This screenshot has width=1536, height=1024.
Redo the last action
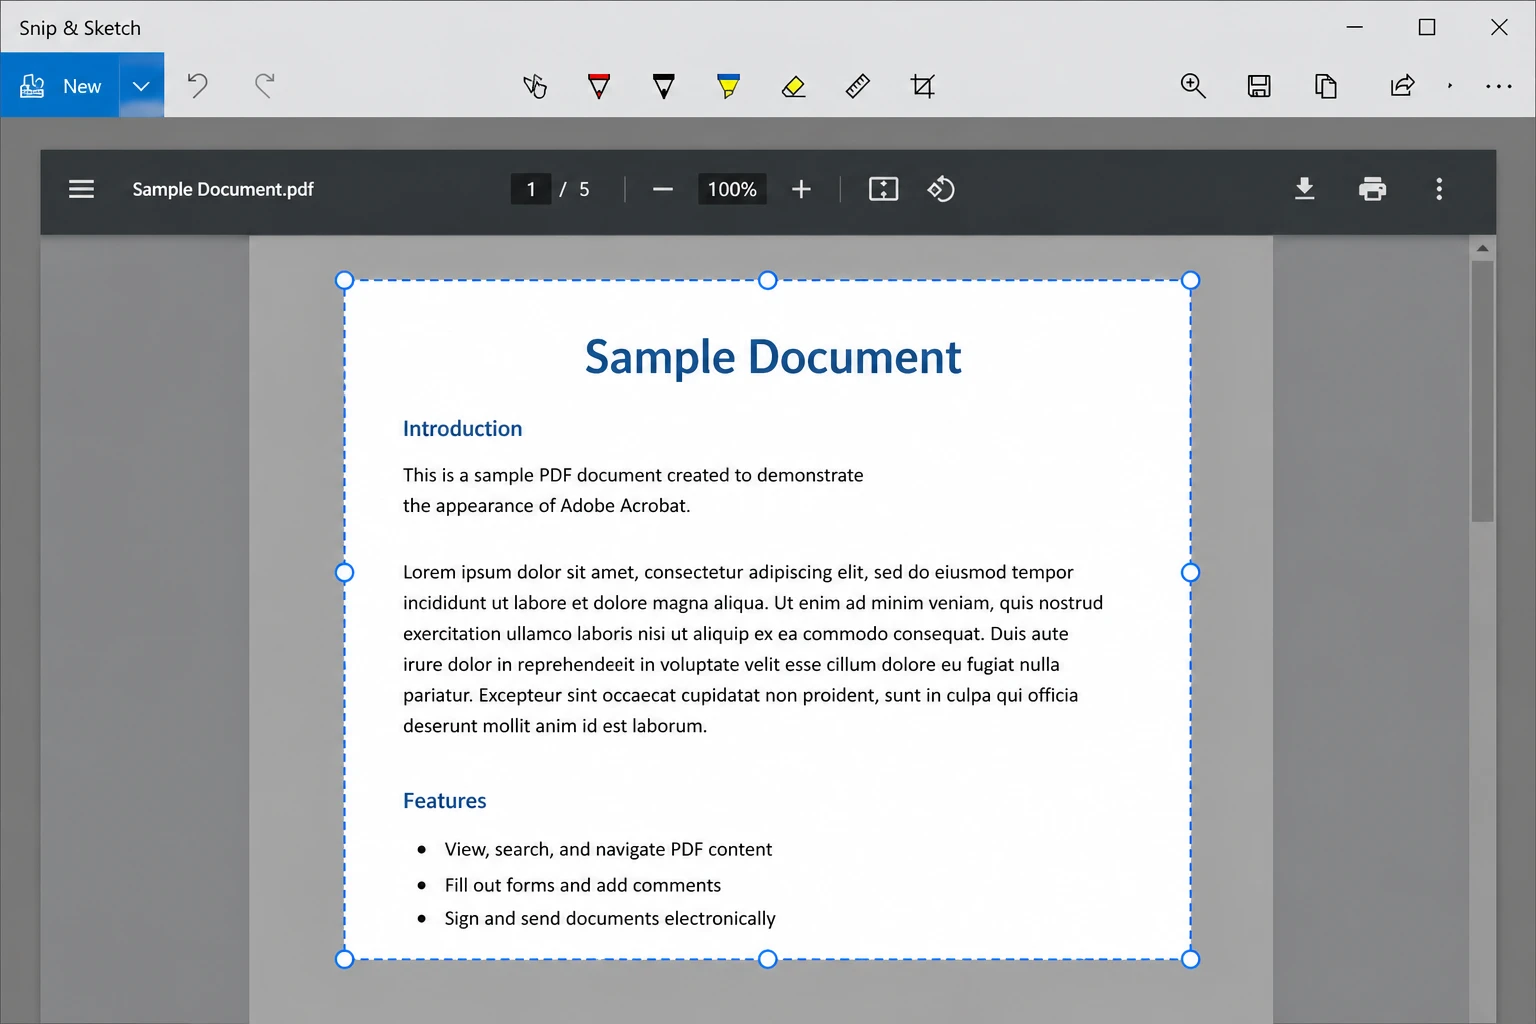[264, 86]
